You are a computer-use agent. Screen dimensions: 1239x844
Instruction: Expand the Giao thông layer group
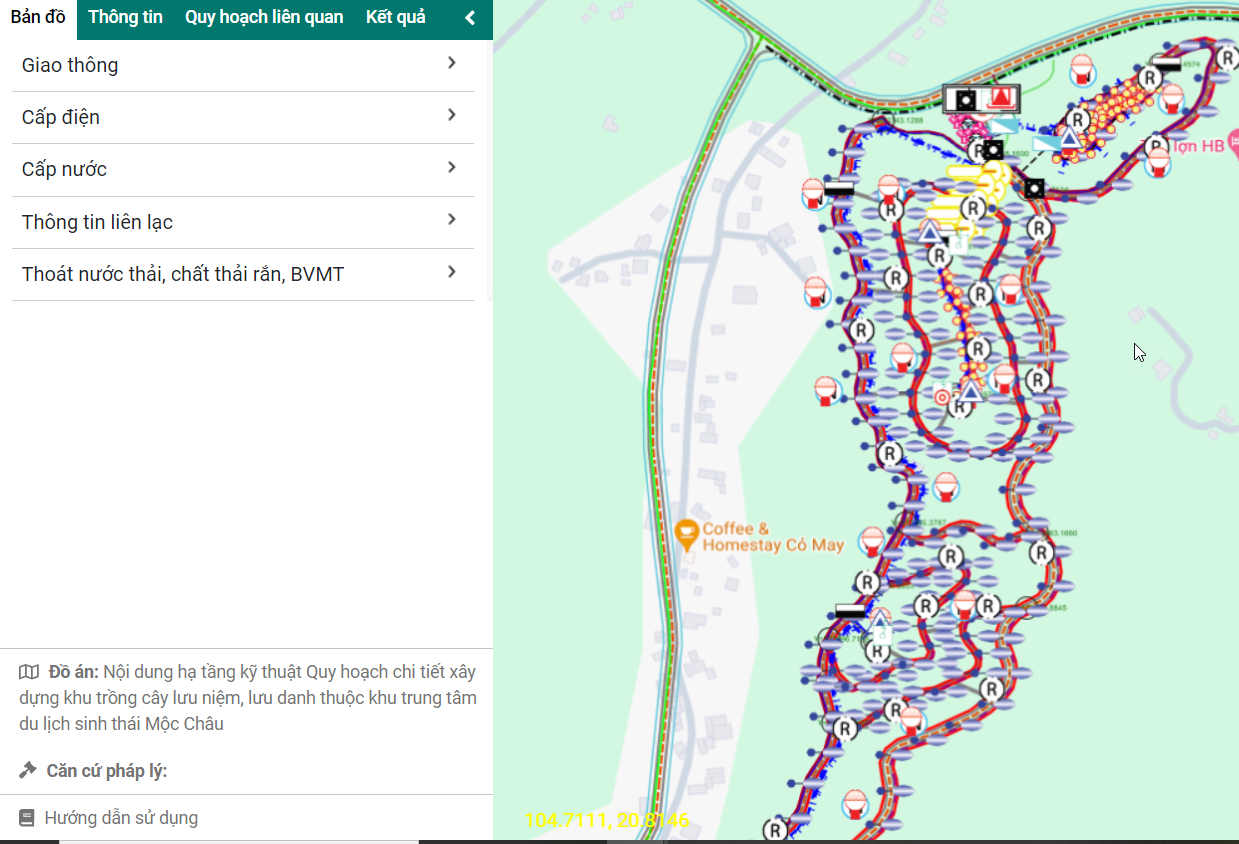pos(452,64)
